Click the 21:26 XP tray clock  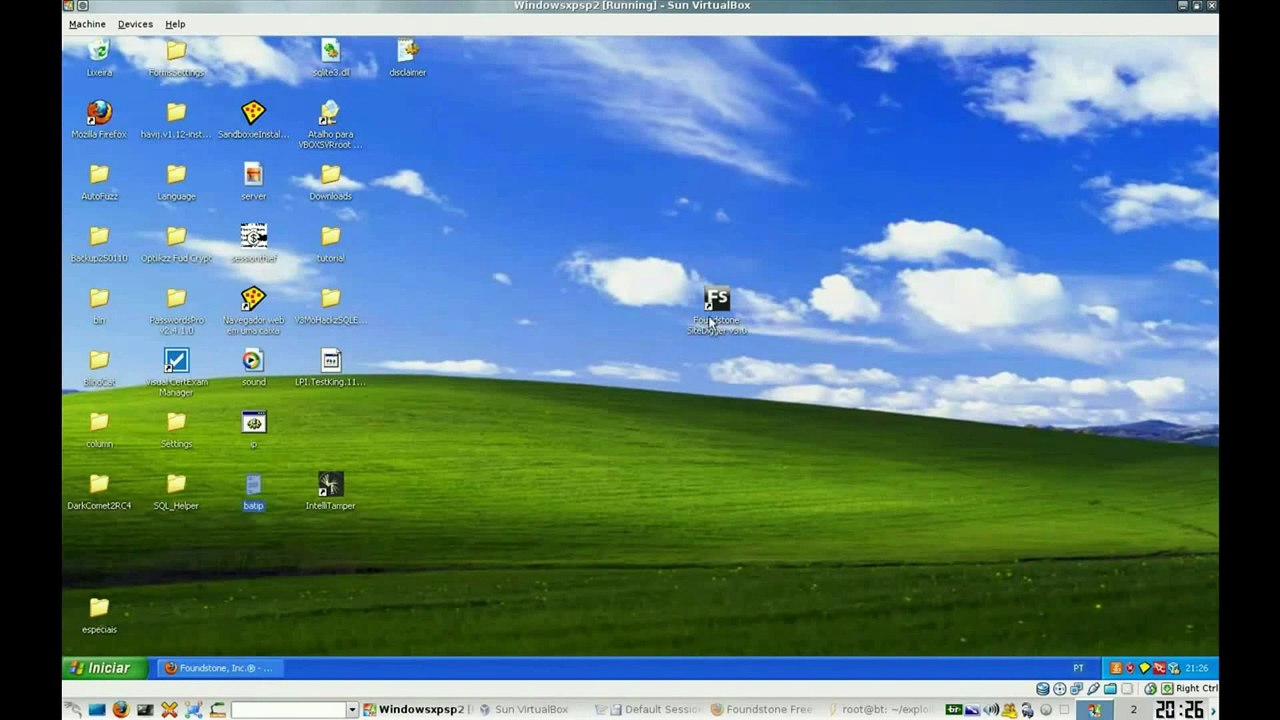(x=1197, y=668)
